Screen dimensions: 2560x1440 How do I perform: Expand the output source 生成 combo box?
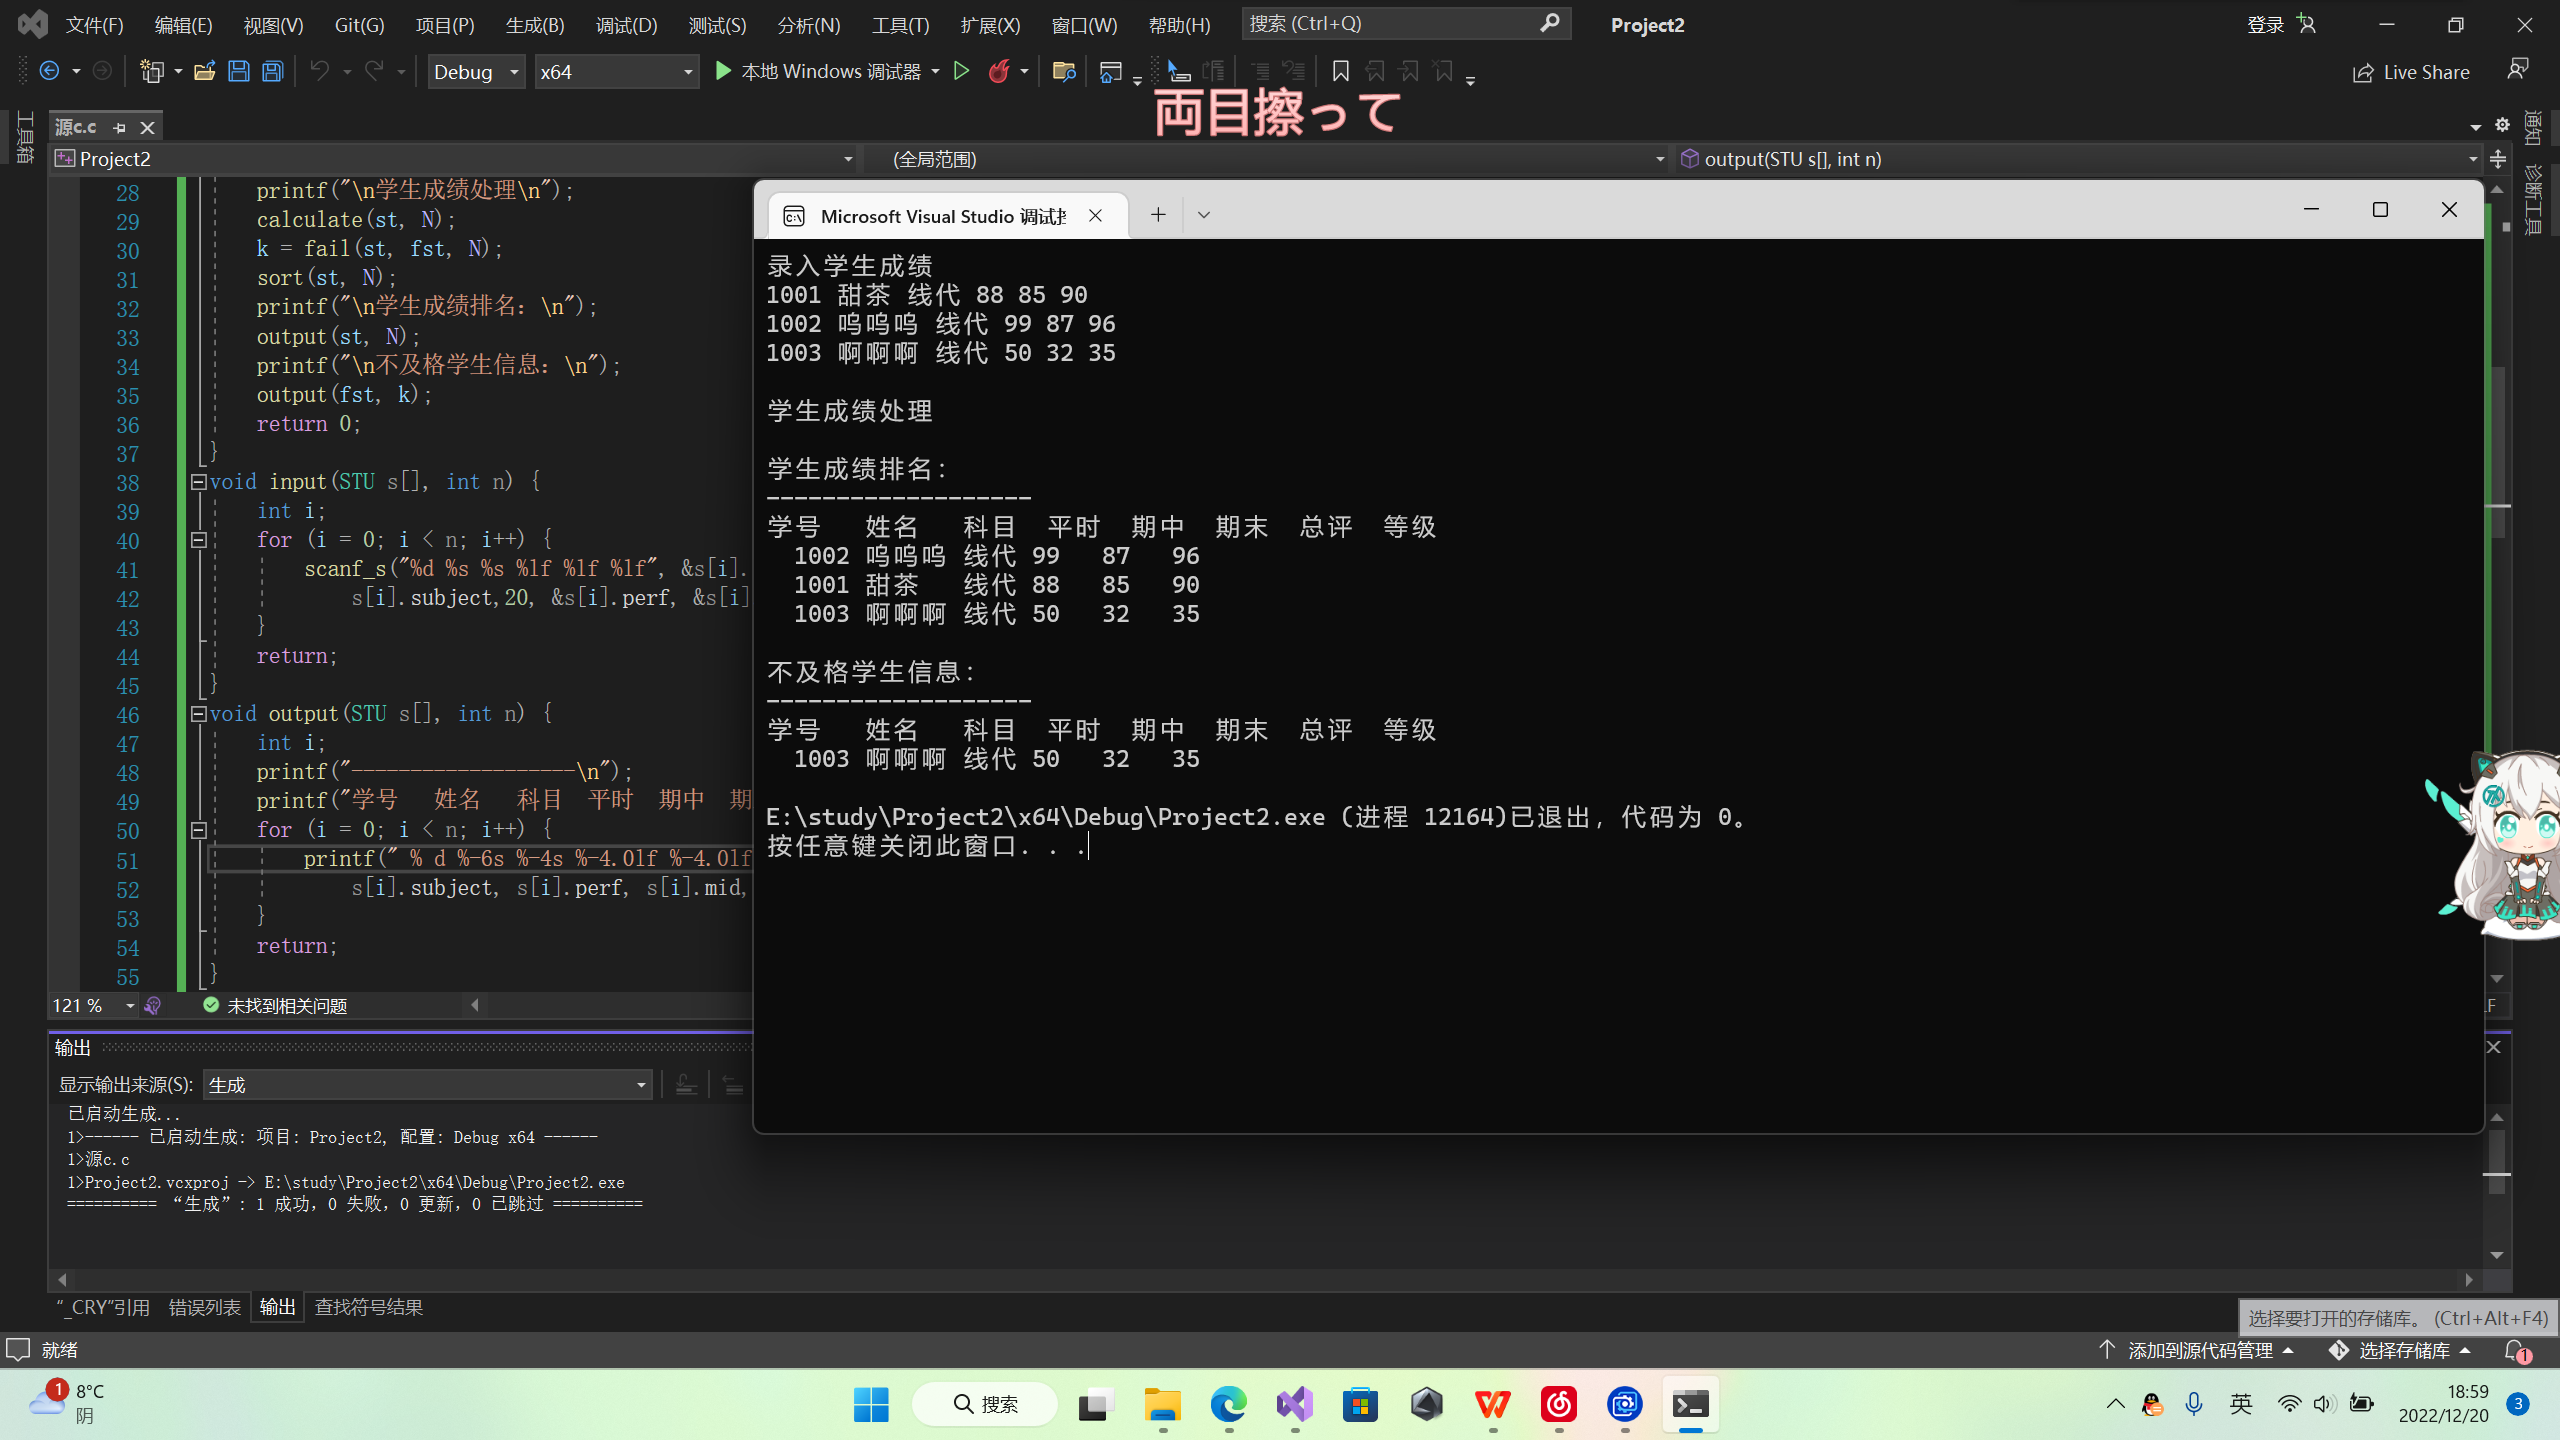pos(641,1085)
